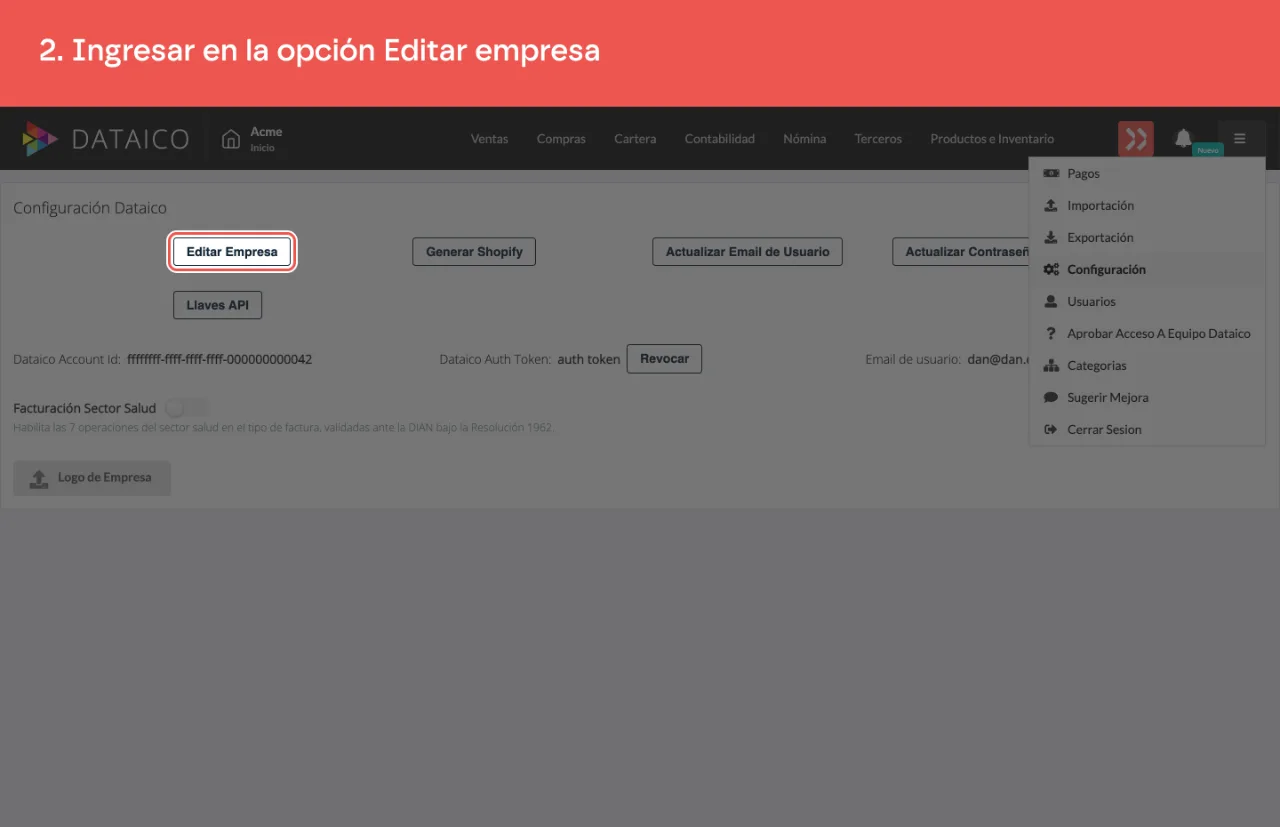Click the Configuración gears icon
This screenshot has width=1280, height=827.
pos(1051,269)
